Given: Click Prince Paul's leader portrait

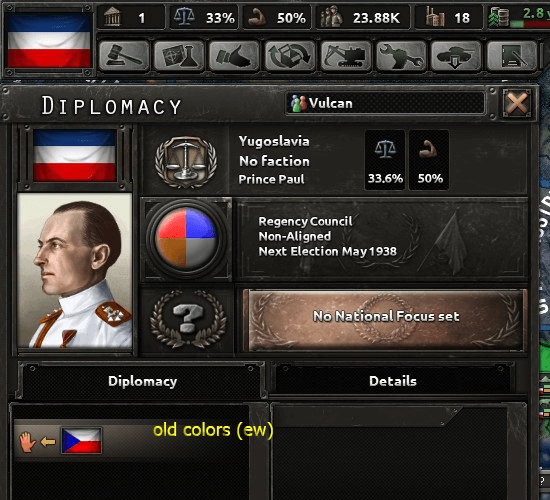Looking at the screenshot, I should pyautogui.click(x=75, y=271).
